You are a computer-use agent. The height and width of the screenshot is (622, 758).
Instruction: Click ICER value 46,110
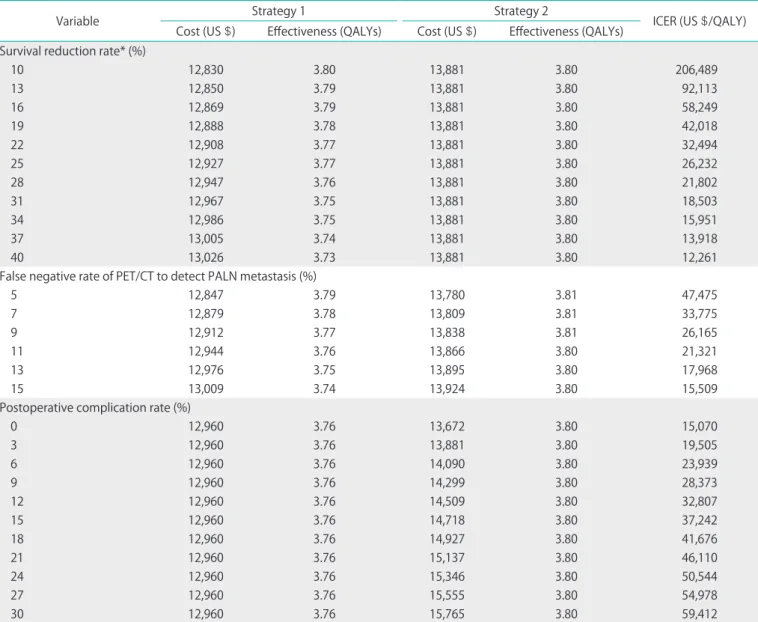[700, 558]
